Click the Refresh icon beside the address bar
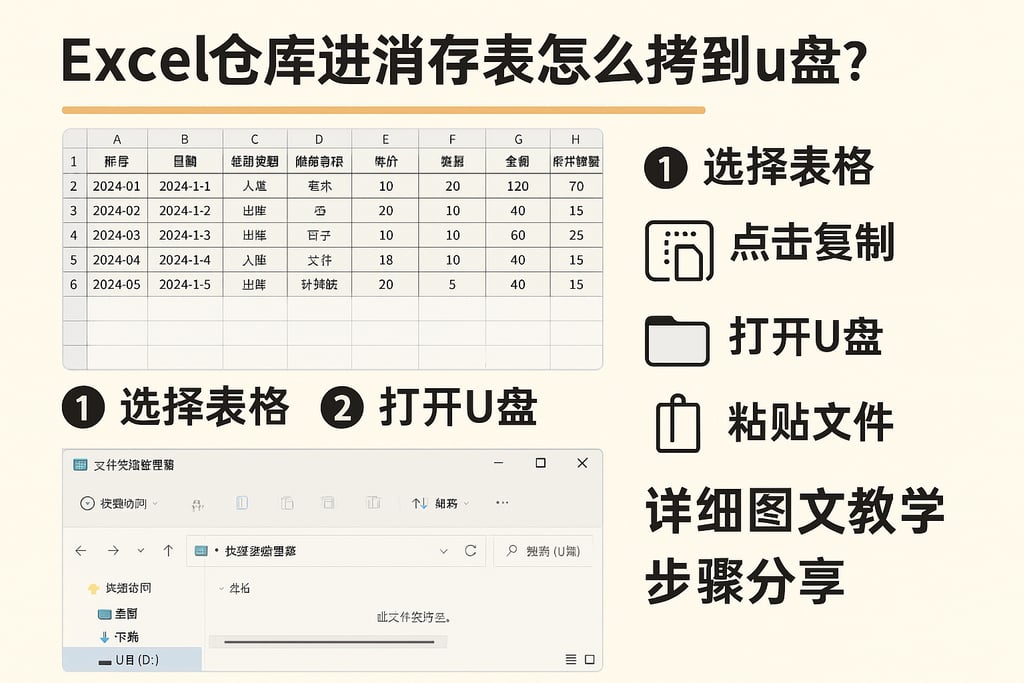 [470, 551]
